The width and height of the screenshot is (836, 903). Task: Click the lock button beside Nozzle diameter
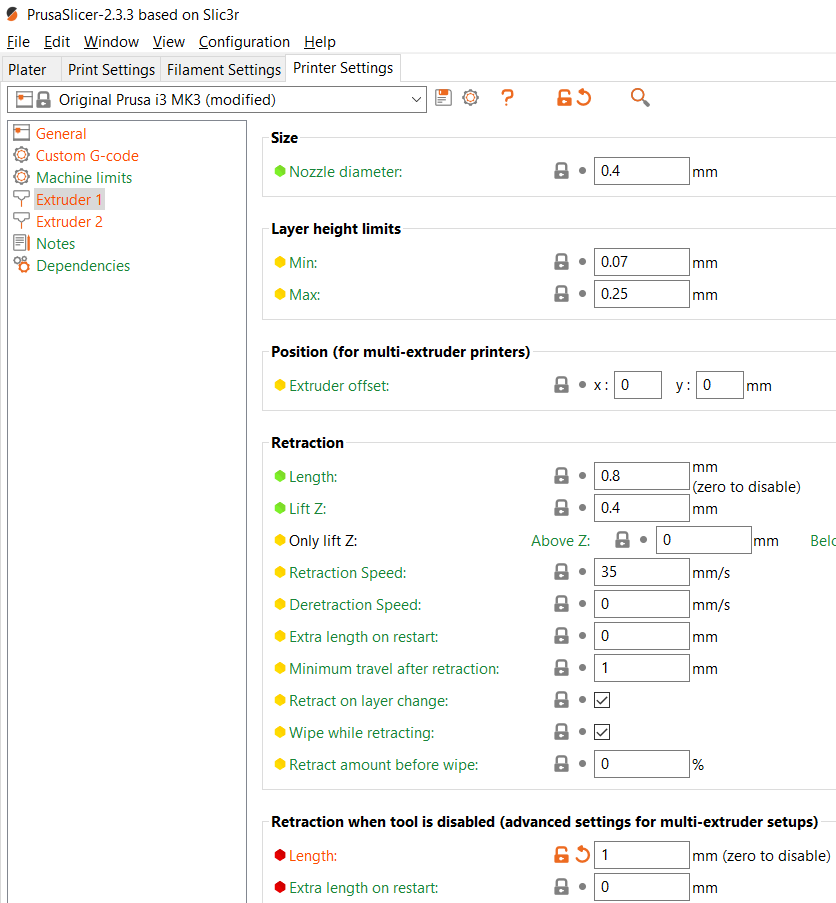coord(561,171)
